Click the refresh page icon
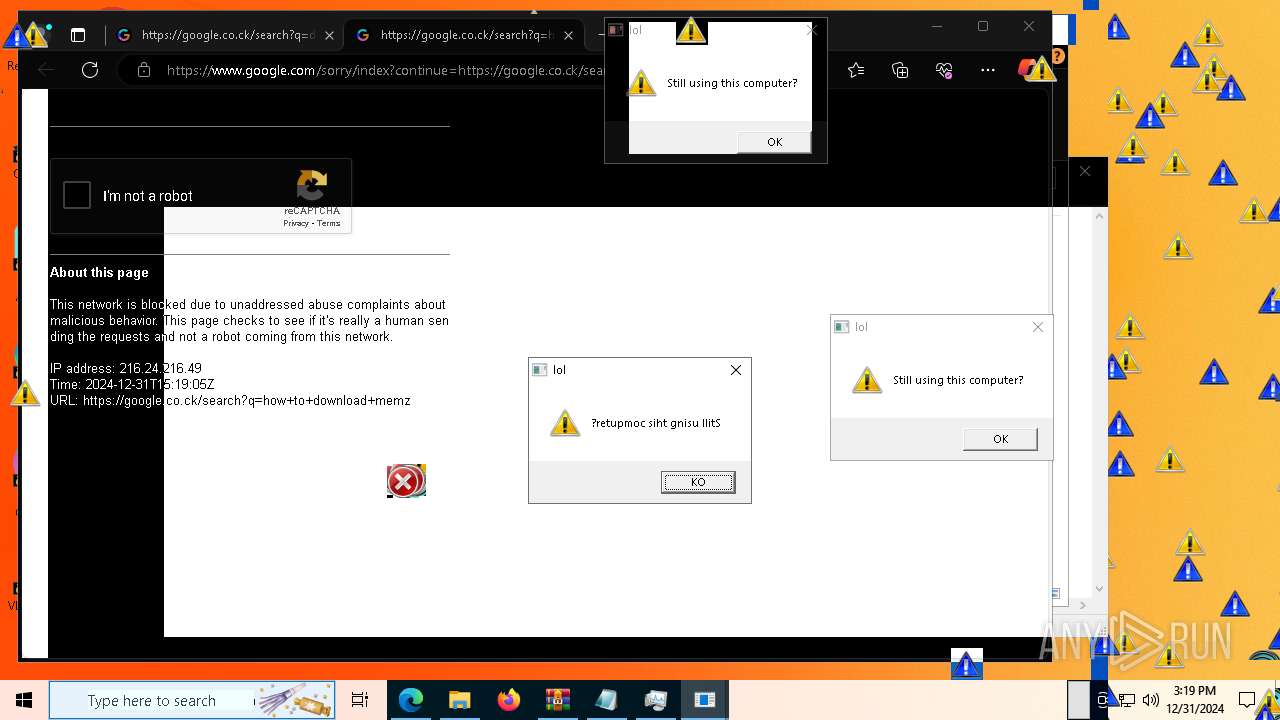This screenshot has width=1280, height=720. (x=90, y=69)
